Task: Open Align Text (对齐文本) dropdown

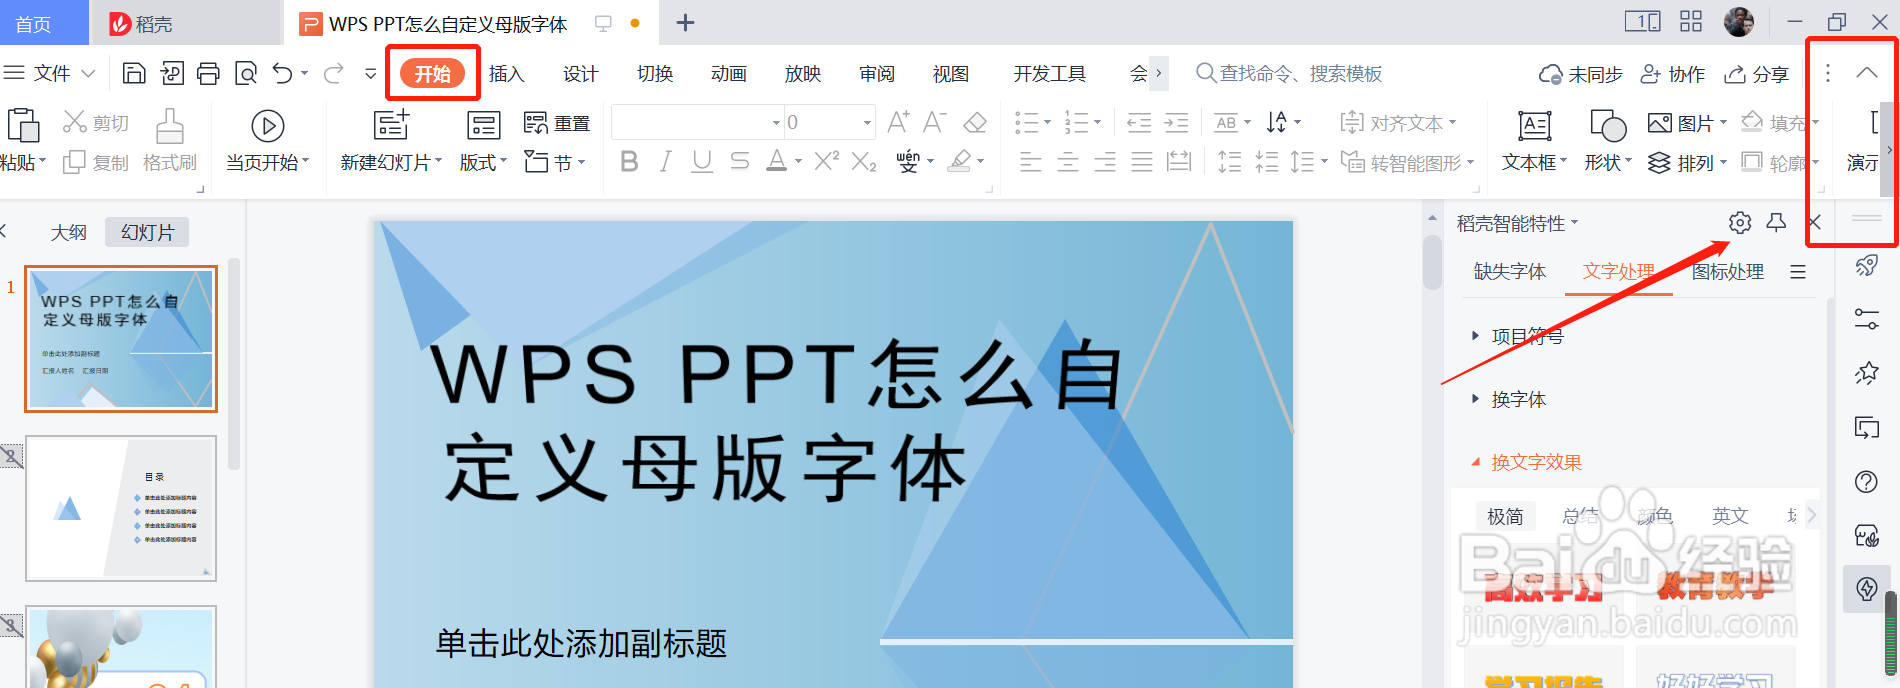Action: tap(1398, 123)
